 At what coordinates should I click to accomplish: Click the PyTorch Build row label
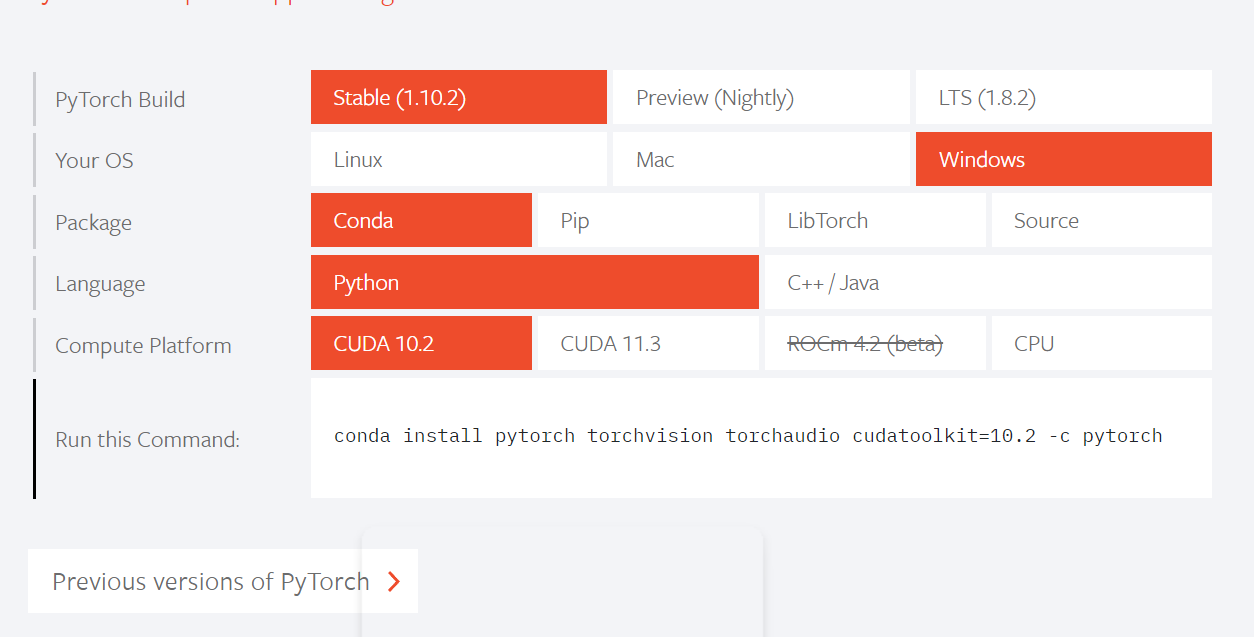[120, 100]
